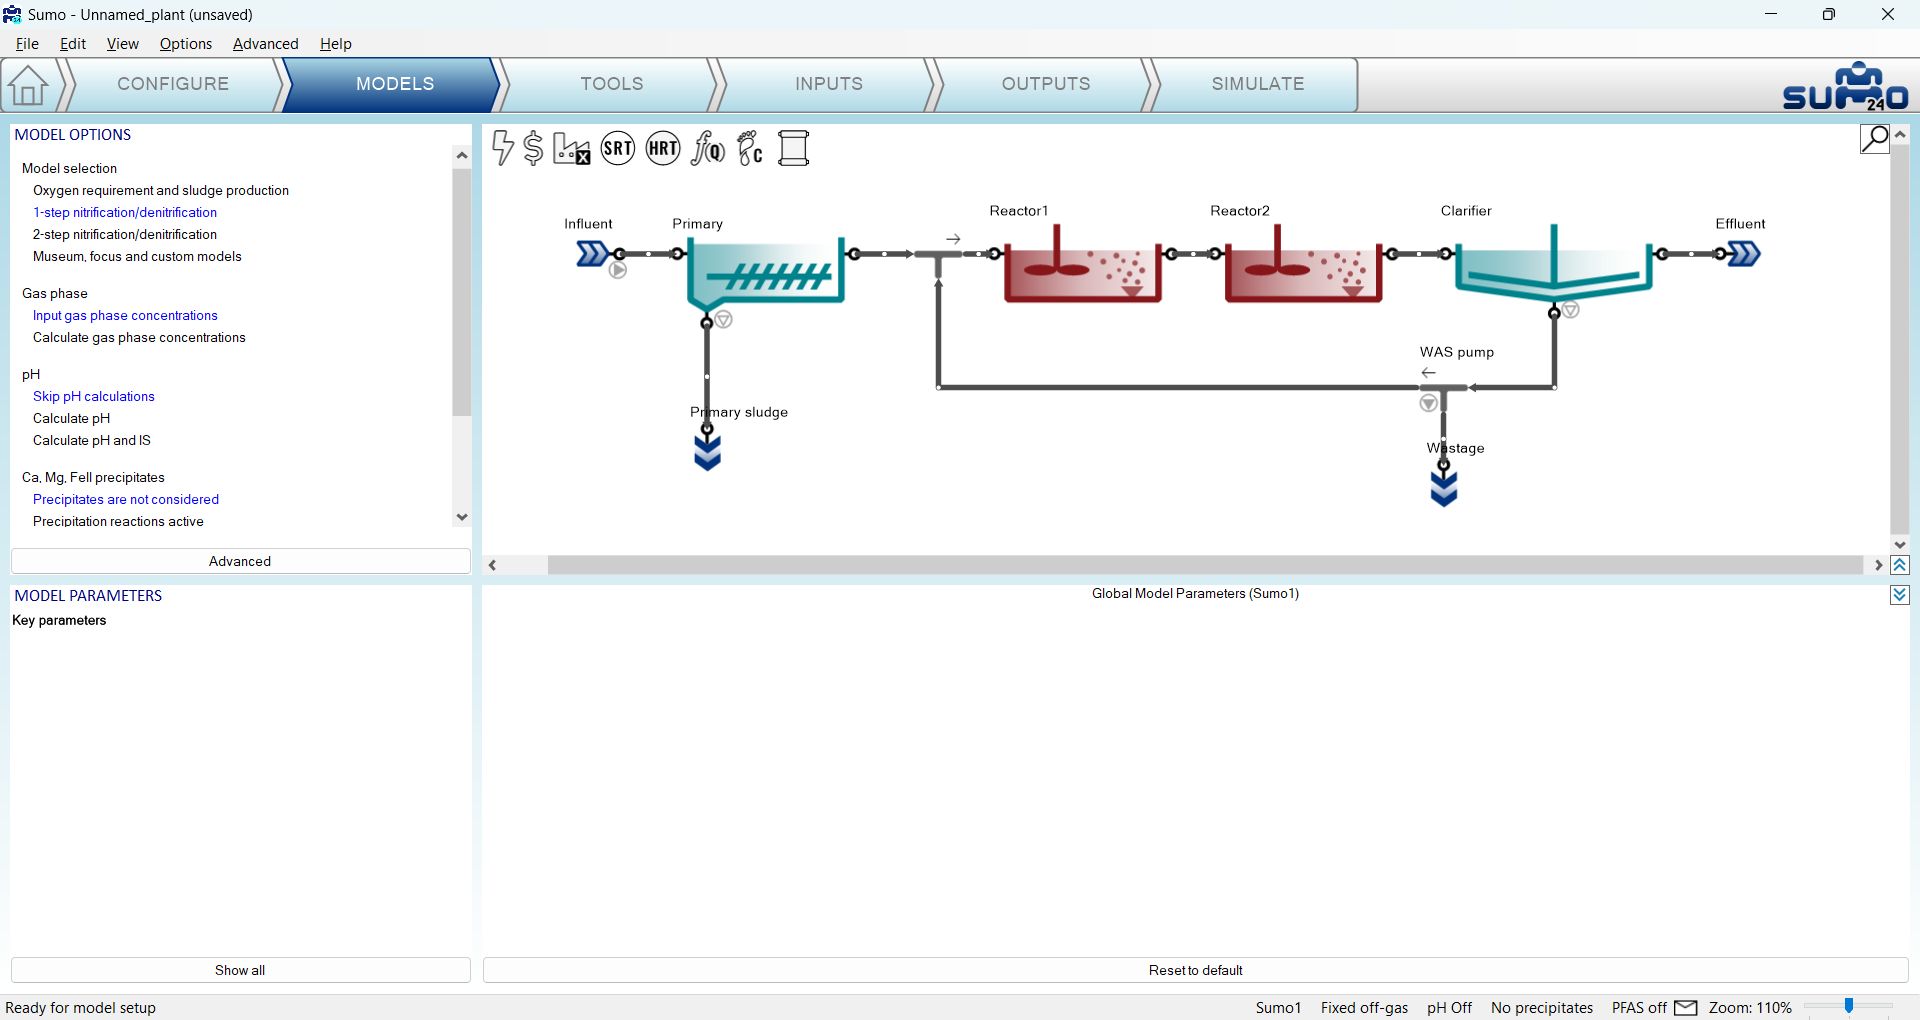Open the dollar sign cost tool
Viewport: 1920px width, 1020px height.
pyautogui.click(x=533, y=148)
